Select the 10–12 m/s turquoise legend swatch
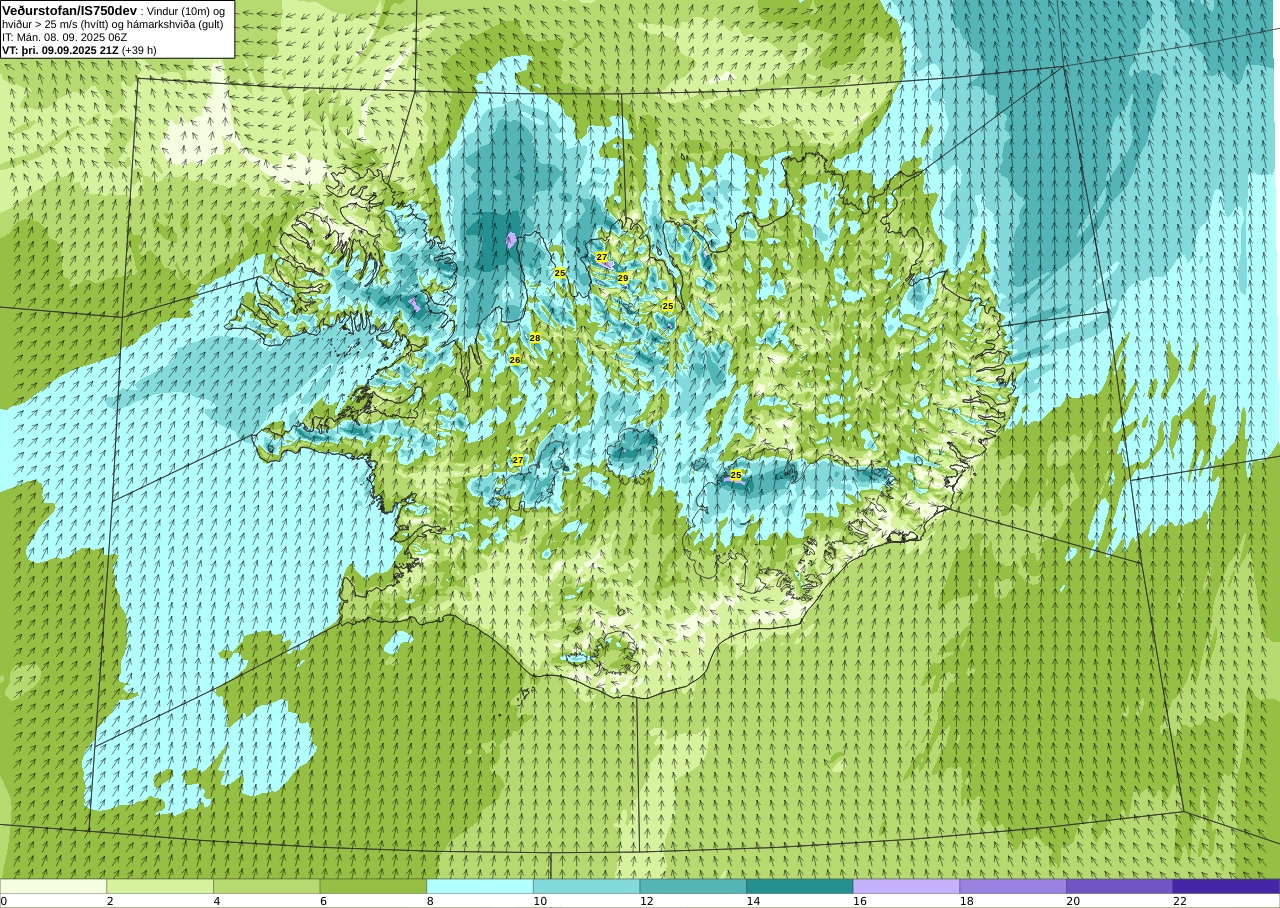 coord(586,886)
